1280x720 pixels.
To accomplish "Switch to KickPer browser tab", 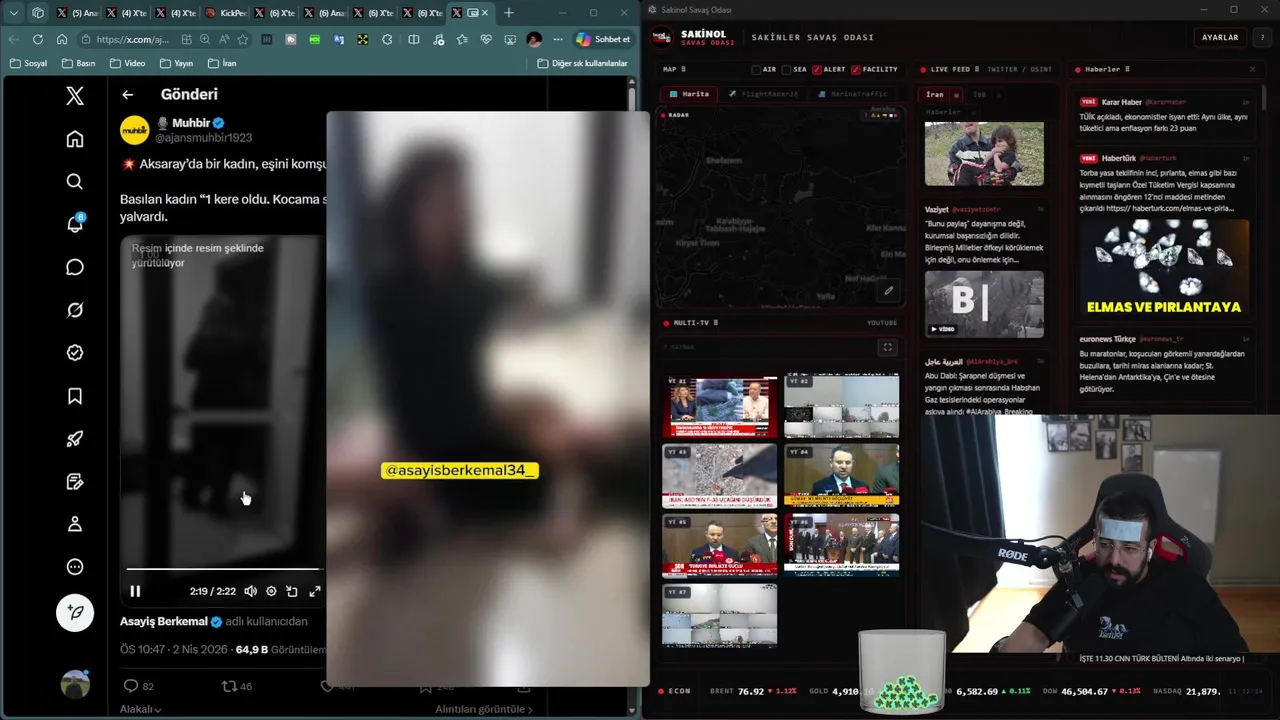I will [x=226, y=13].
